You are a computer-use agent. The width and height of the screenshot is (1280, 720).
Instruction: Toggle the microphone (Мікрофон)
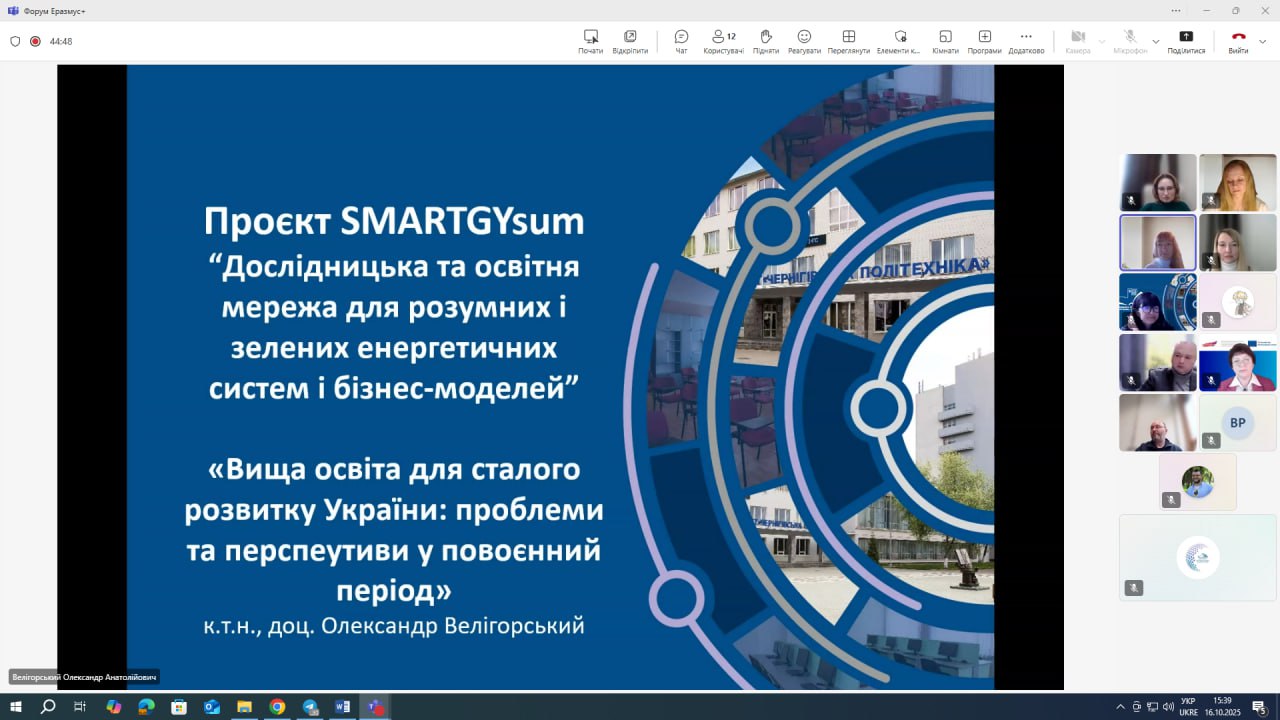point(1130,41)
